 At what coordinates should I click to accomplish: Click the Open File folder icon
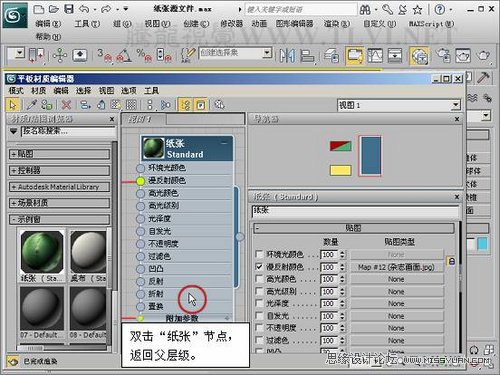click(53, 9)
